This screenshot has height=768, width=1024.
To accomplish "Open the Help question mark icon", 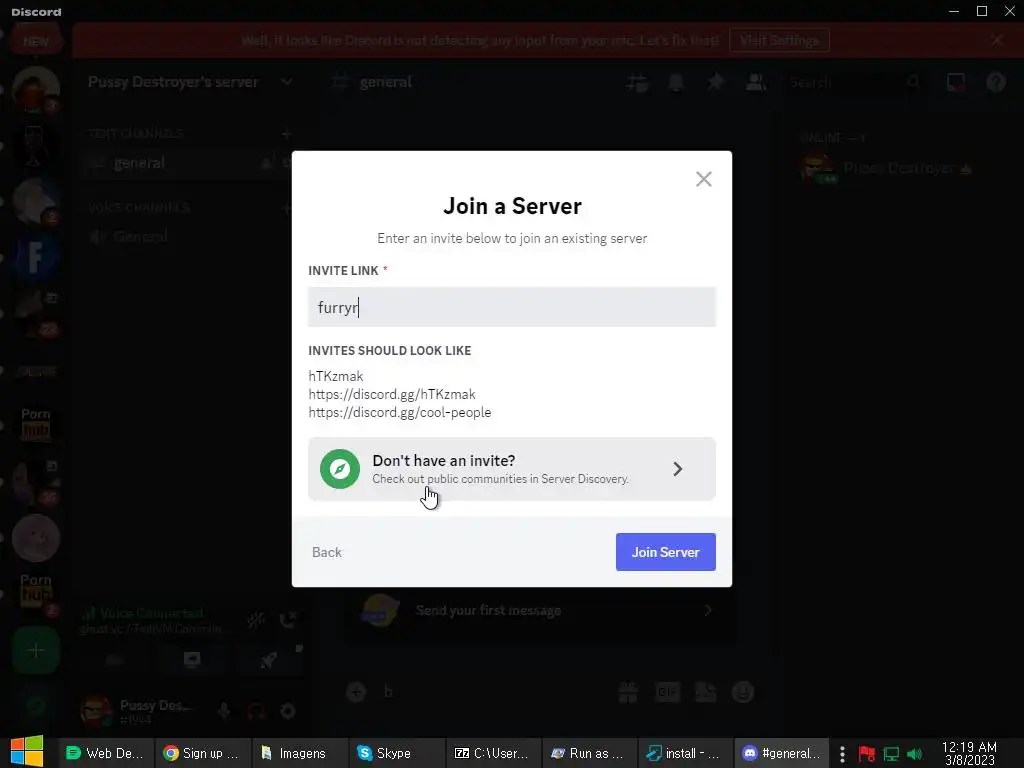I will click(x=996, y=82).
